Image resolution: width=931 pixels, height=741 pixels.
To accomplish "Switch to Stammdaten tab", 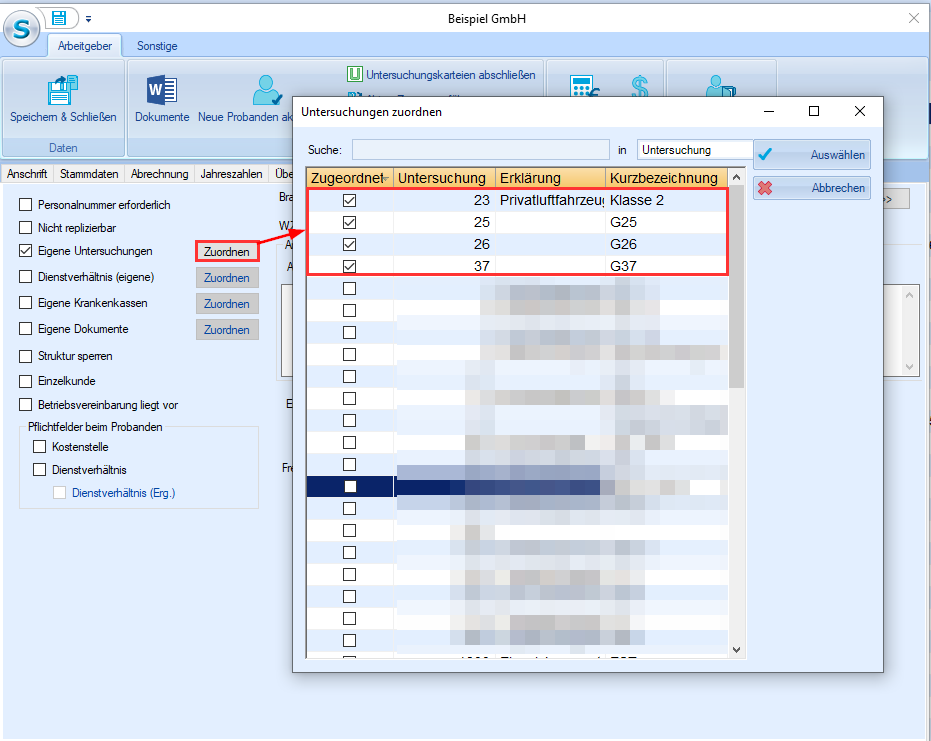I will click(x=89, y=174).
